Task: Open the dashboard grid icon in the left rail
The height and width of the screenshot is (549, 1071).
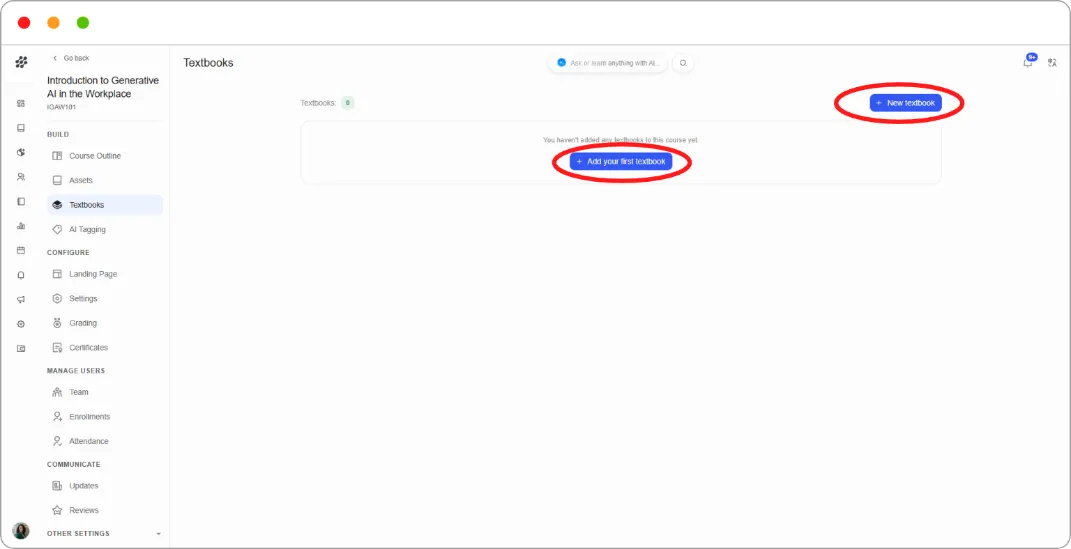Action: coord(21,104)
